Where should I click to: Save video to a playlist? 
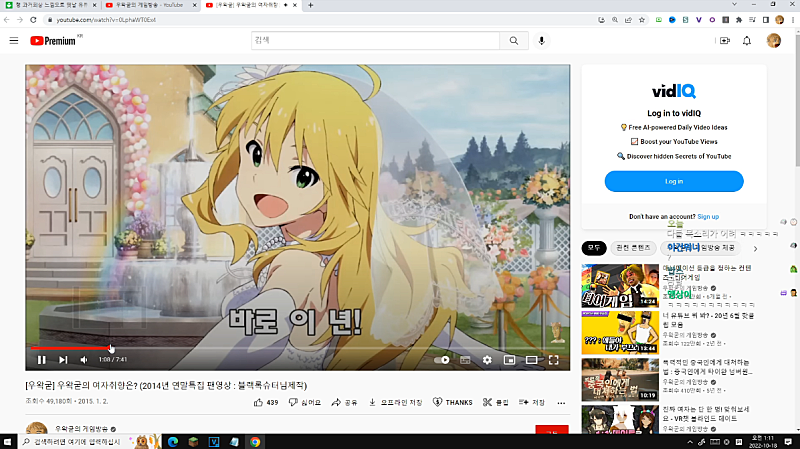(x=532, y=403)
